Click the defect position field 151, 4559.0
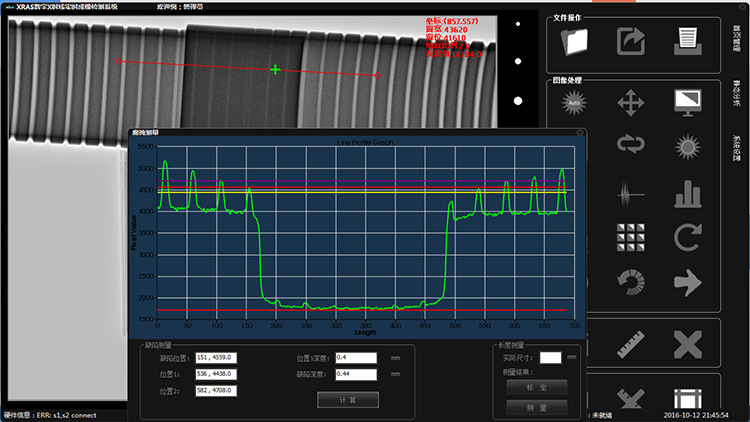 click(216, 358)
